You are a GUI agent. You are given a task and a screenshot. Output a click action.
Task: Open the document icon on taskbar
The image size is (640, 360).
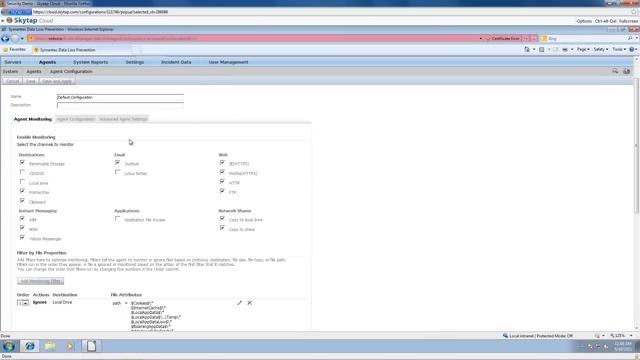pos(91,347)
